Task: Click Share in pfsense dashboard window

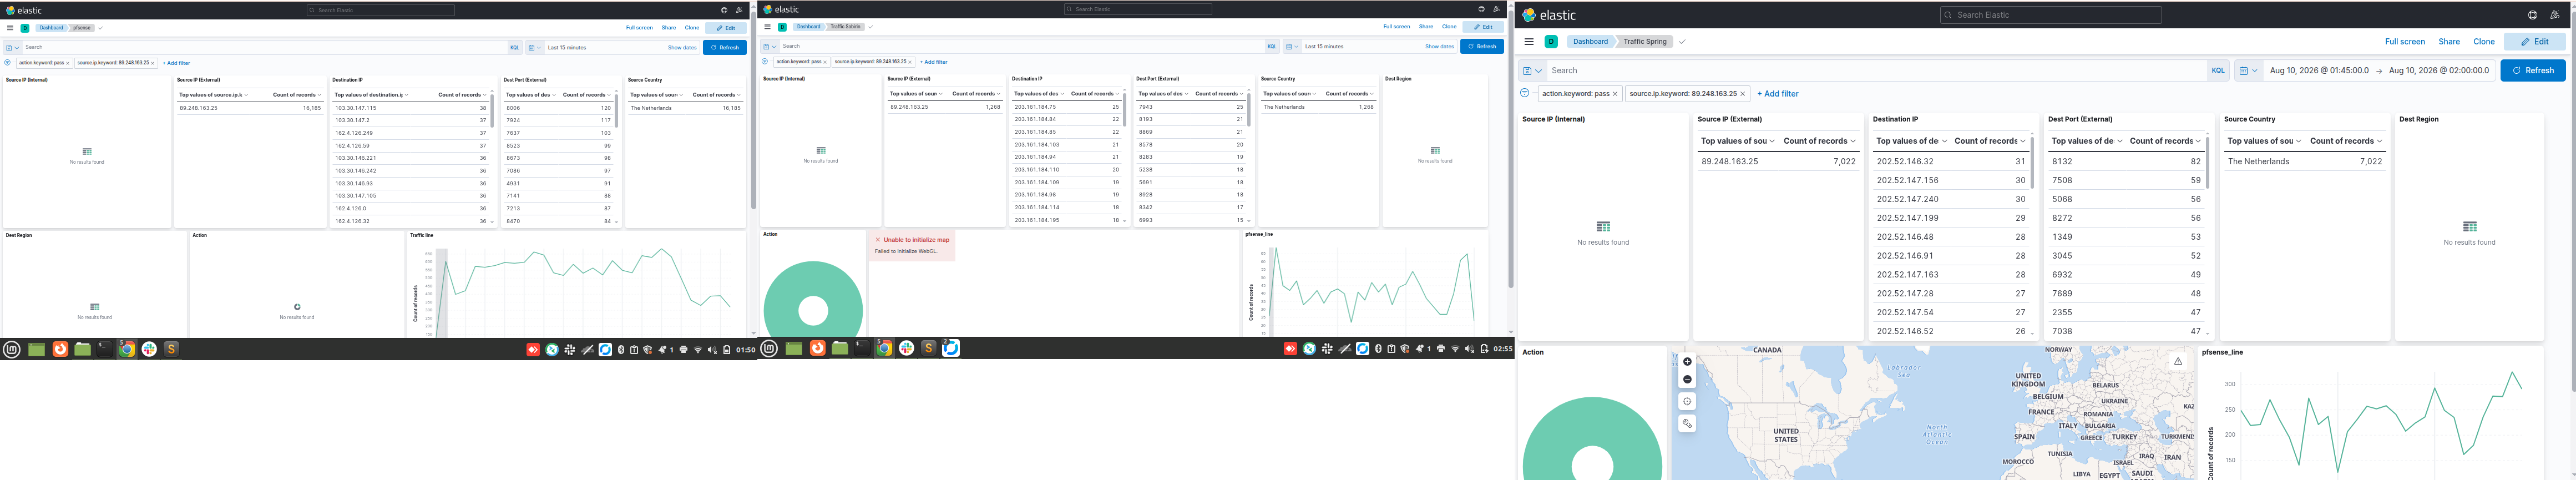Action: pyautogui.click(x=669, y=28)
